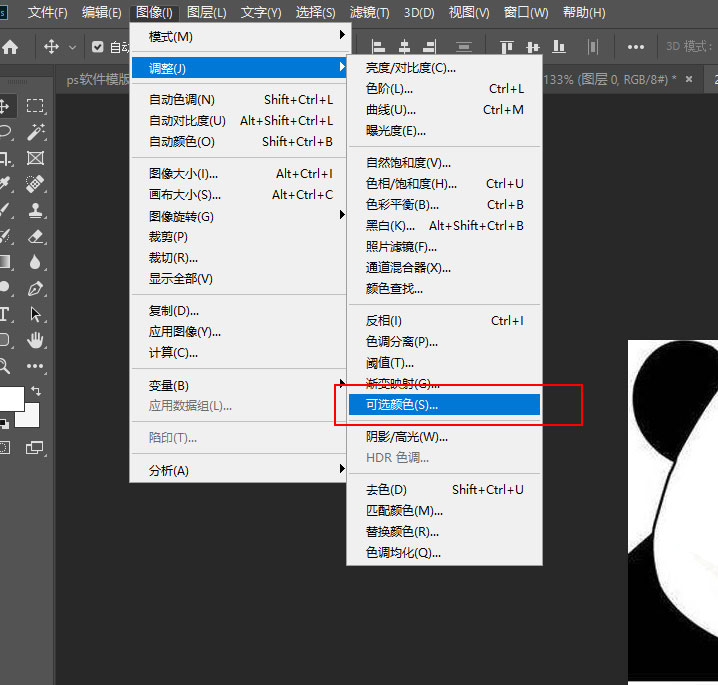
Task: Select the Pen tool
Action: pyautogui.click(x=36, y=288)
